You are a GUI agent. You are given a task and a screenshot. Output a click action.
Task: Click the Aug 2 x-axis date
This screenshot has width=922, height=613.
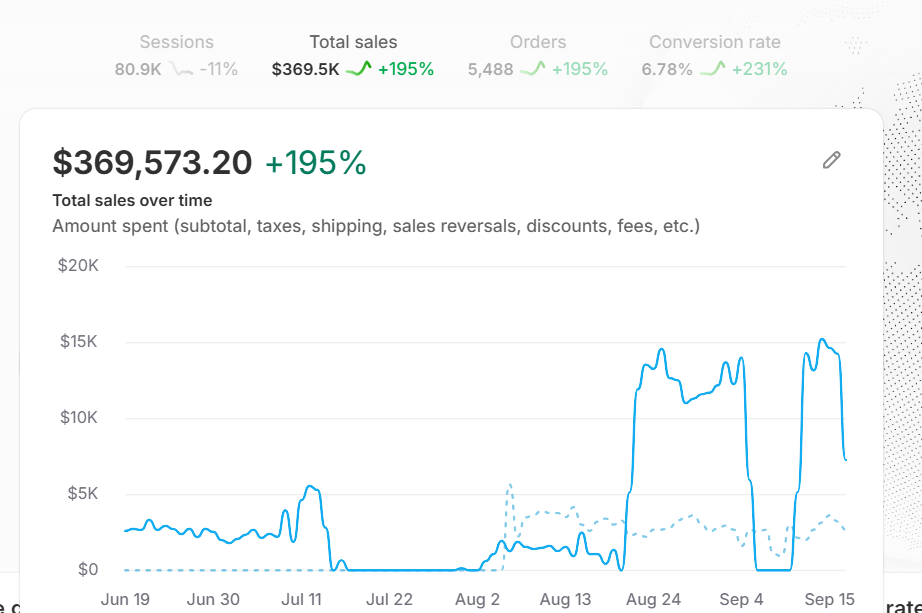click(477, 599)
